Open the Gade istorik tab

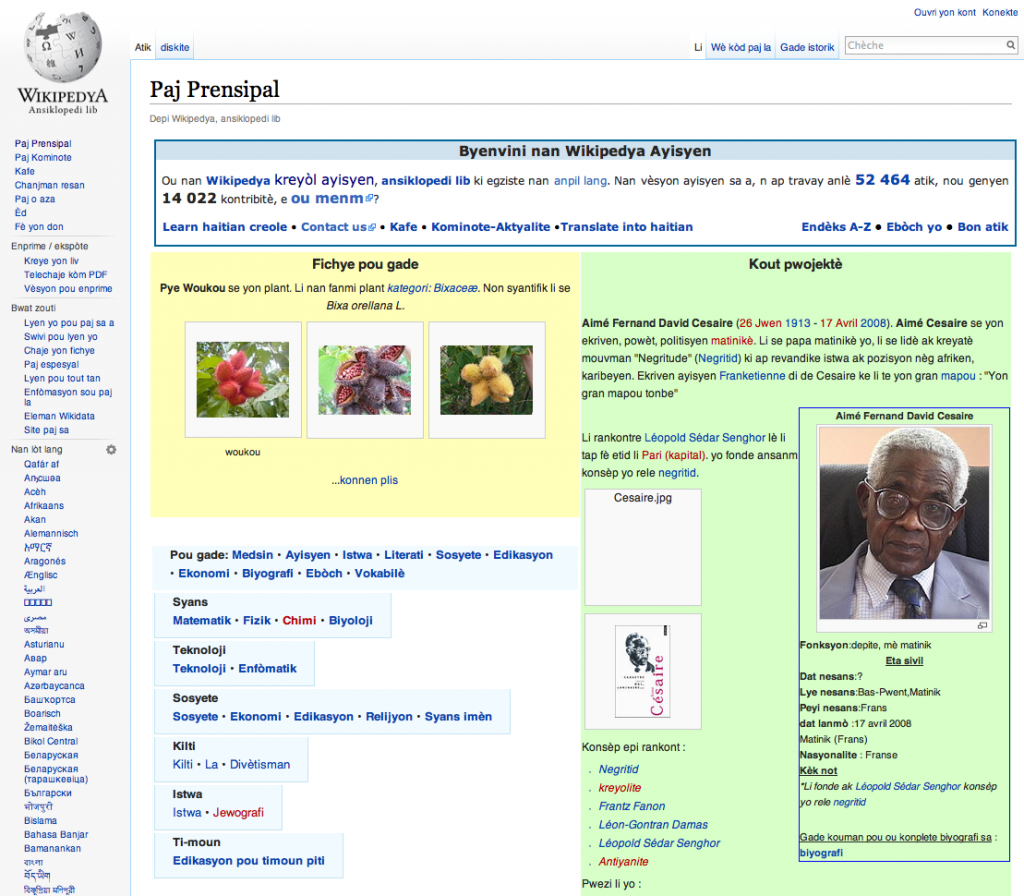[807, 48]
